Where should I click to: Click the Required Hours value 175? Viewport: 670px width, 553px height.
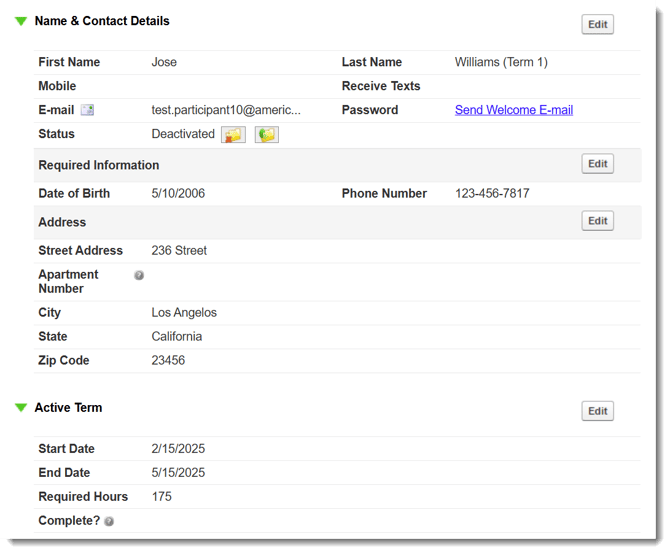point(162,497)
